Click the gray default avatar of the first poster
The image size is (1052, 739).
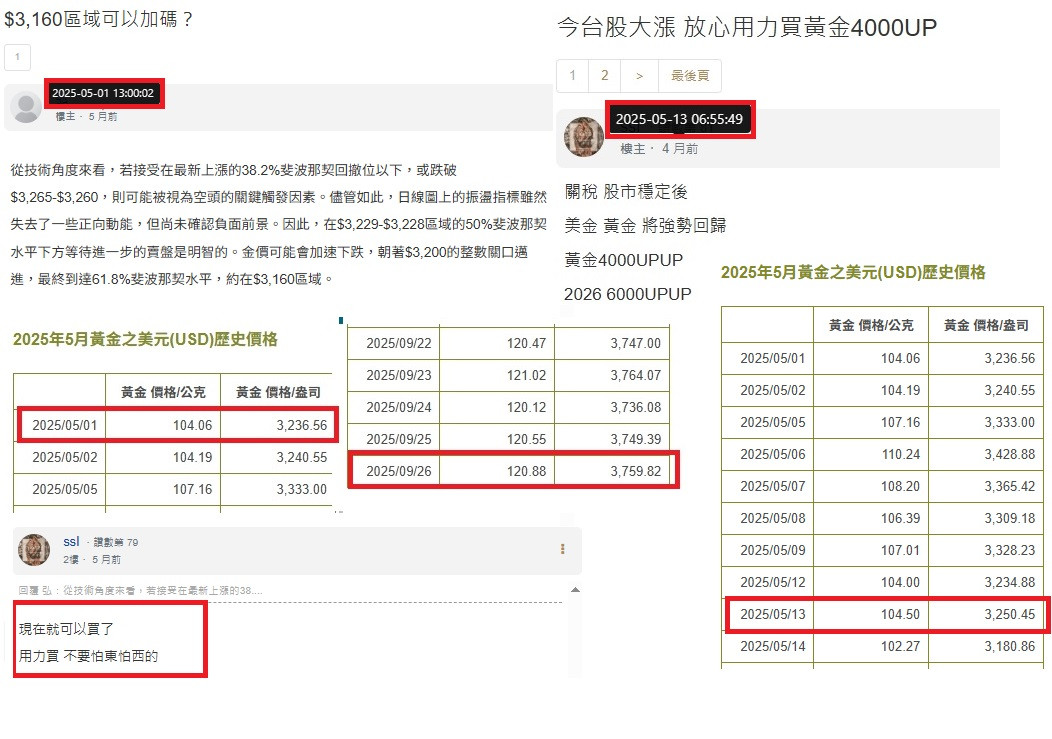[x=25, y=106]
